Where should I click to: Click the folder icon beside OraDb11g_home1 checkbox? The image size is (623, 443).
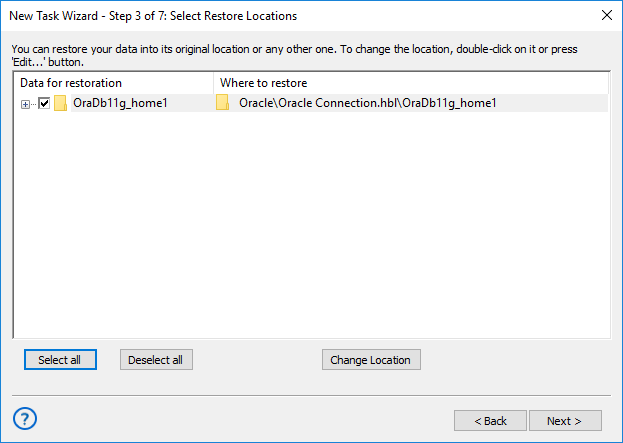(x=61, y=103)
